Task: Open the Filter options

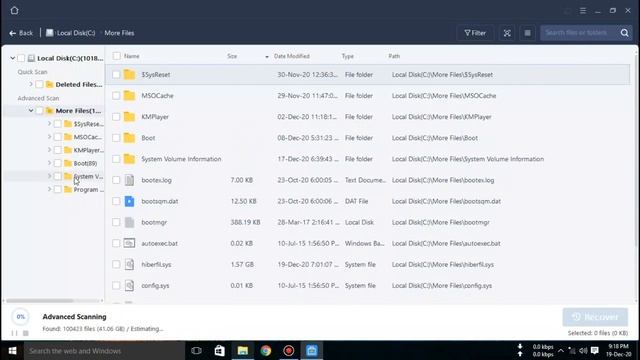Action: click(475, 33)
